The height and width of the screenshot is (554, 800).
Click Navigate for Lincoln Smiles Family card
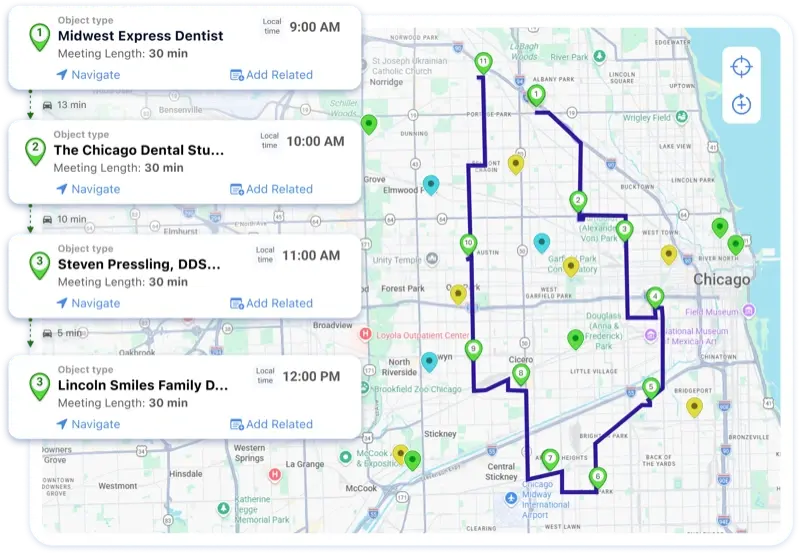[88, 424]
